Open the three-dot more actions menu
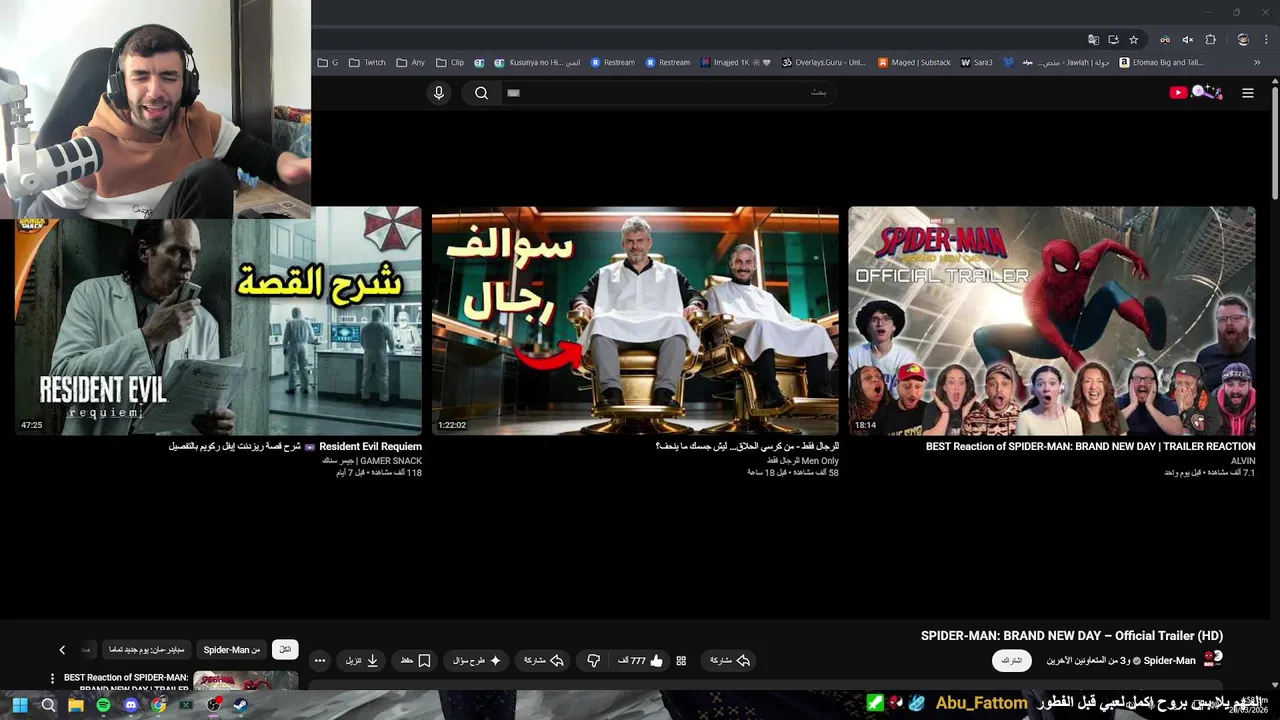The width and height of the screenshot is (1280, 720). coord(320,661)
